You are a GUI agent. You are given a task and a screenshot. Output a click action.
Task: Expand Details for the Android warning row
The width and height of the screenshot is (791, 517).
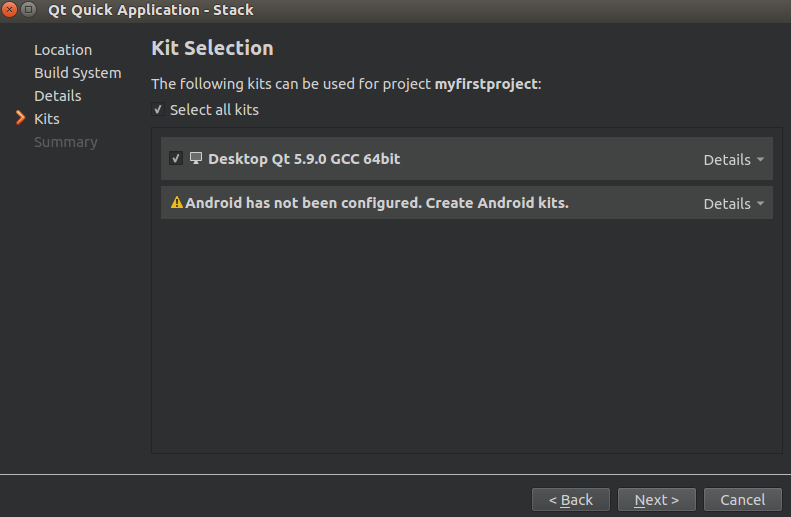[733, 204]
